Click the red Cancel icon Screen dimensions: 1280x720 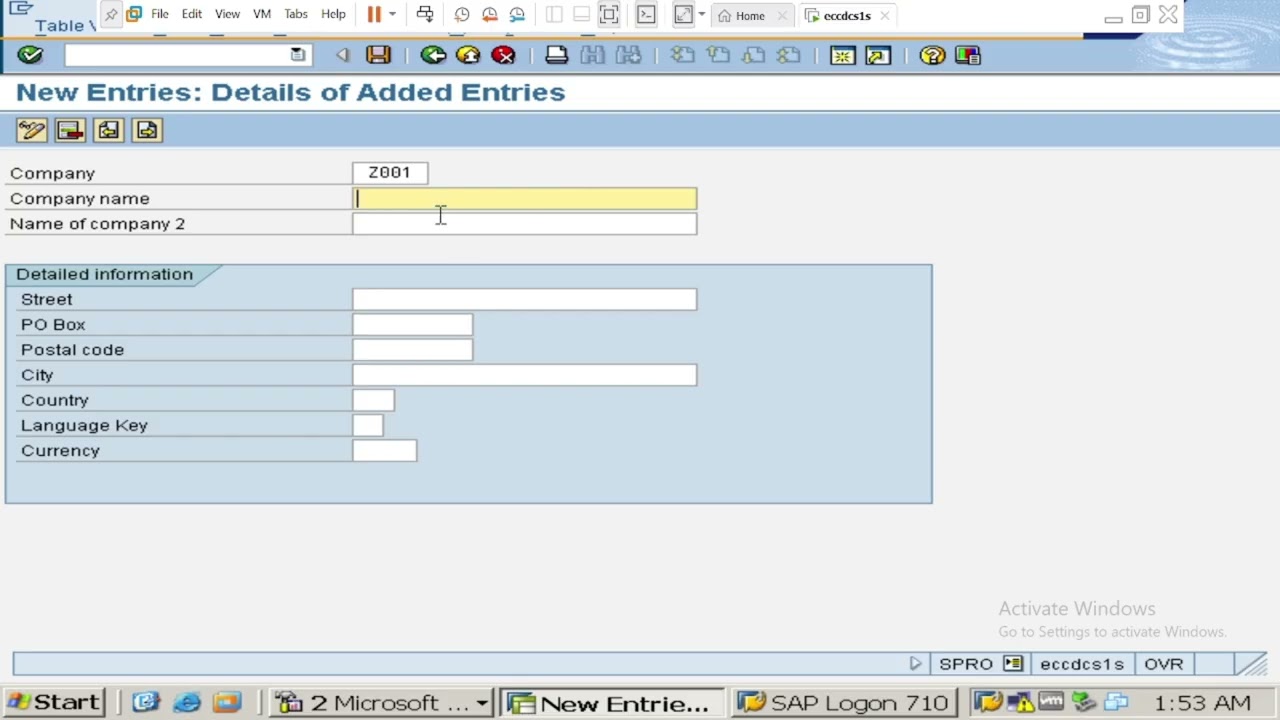(503, 55)
